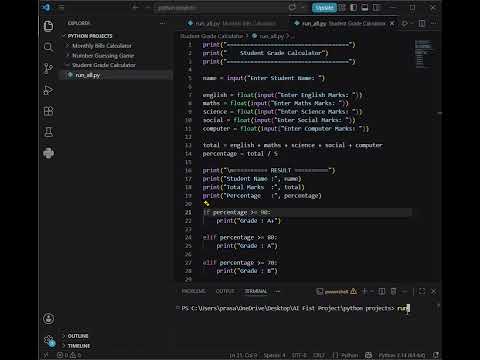This screenshot has width=480, height=360.
Task: Open the Testing flask view
Action: pos(48,132)
